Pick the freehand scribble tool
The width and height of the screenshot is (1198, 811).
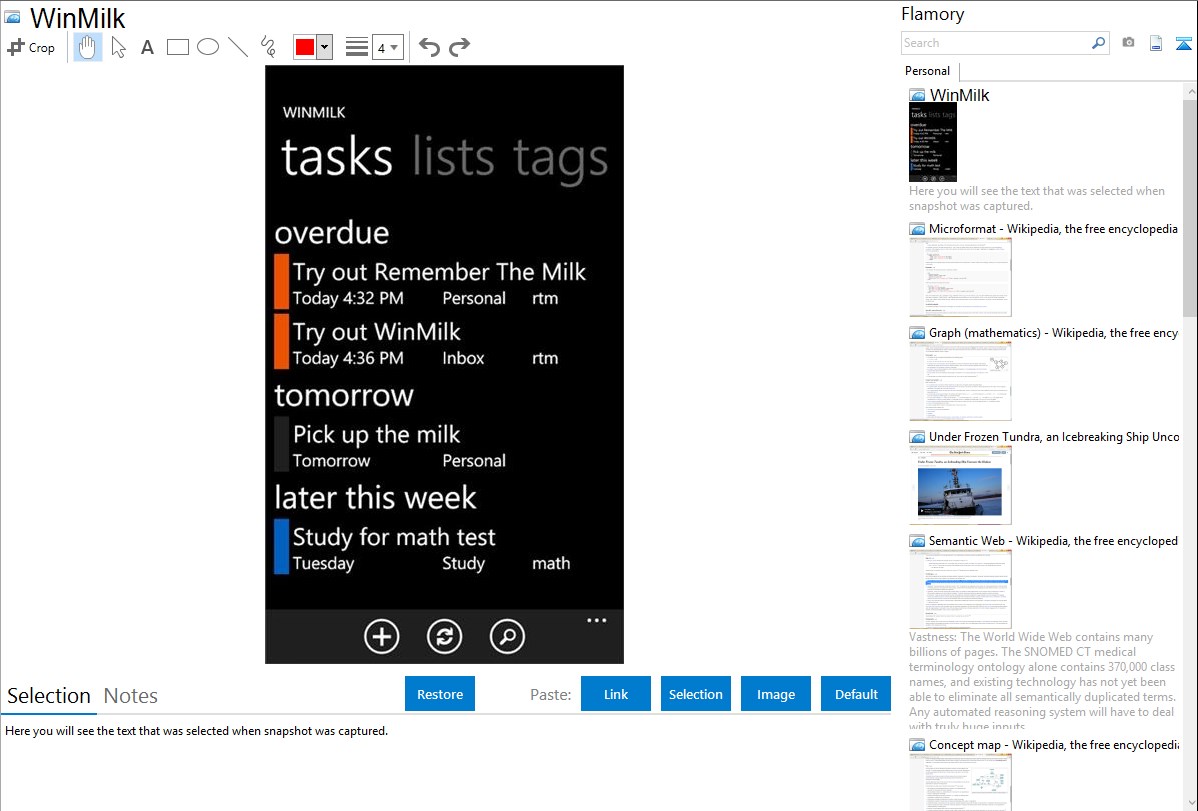tap(268, 47)
